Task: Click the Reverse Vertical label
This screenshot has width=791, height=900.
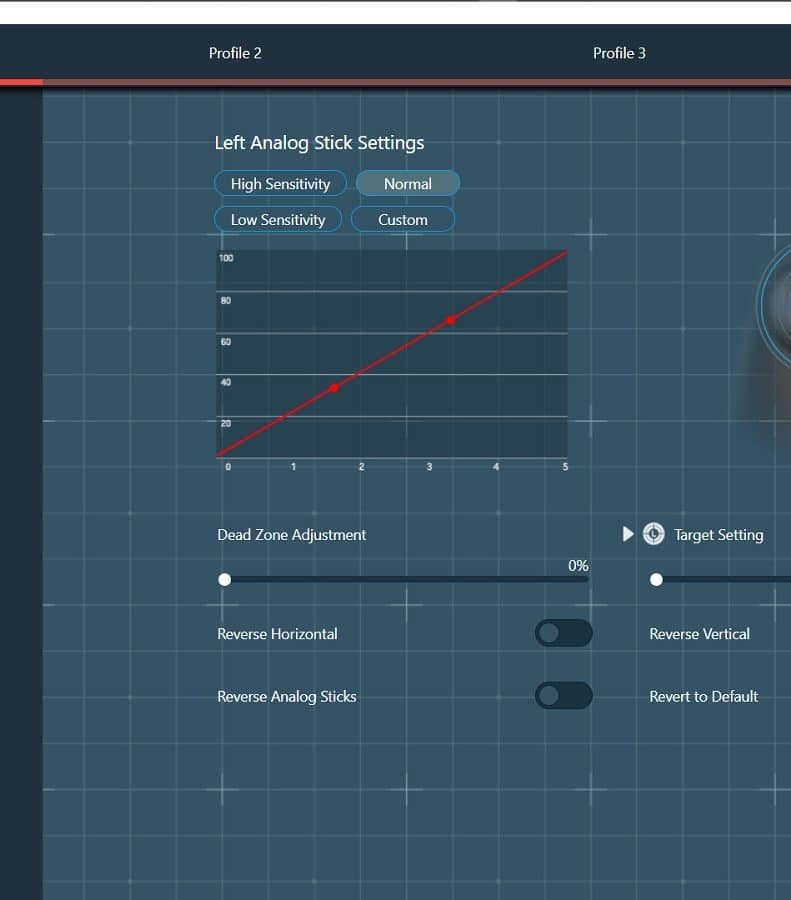Action: click(699, 634)
